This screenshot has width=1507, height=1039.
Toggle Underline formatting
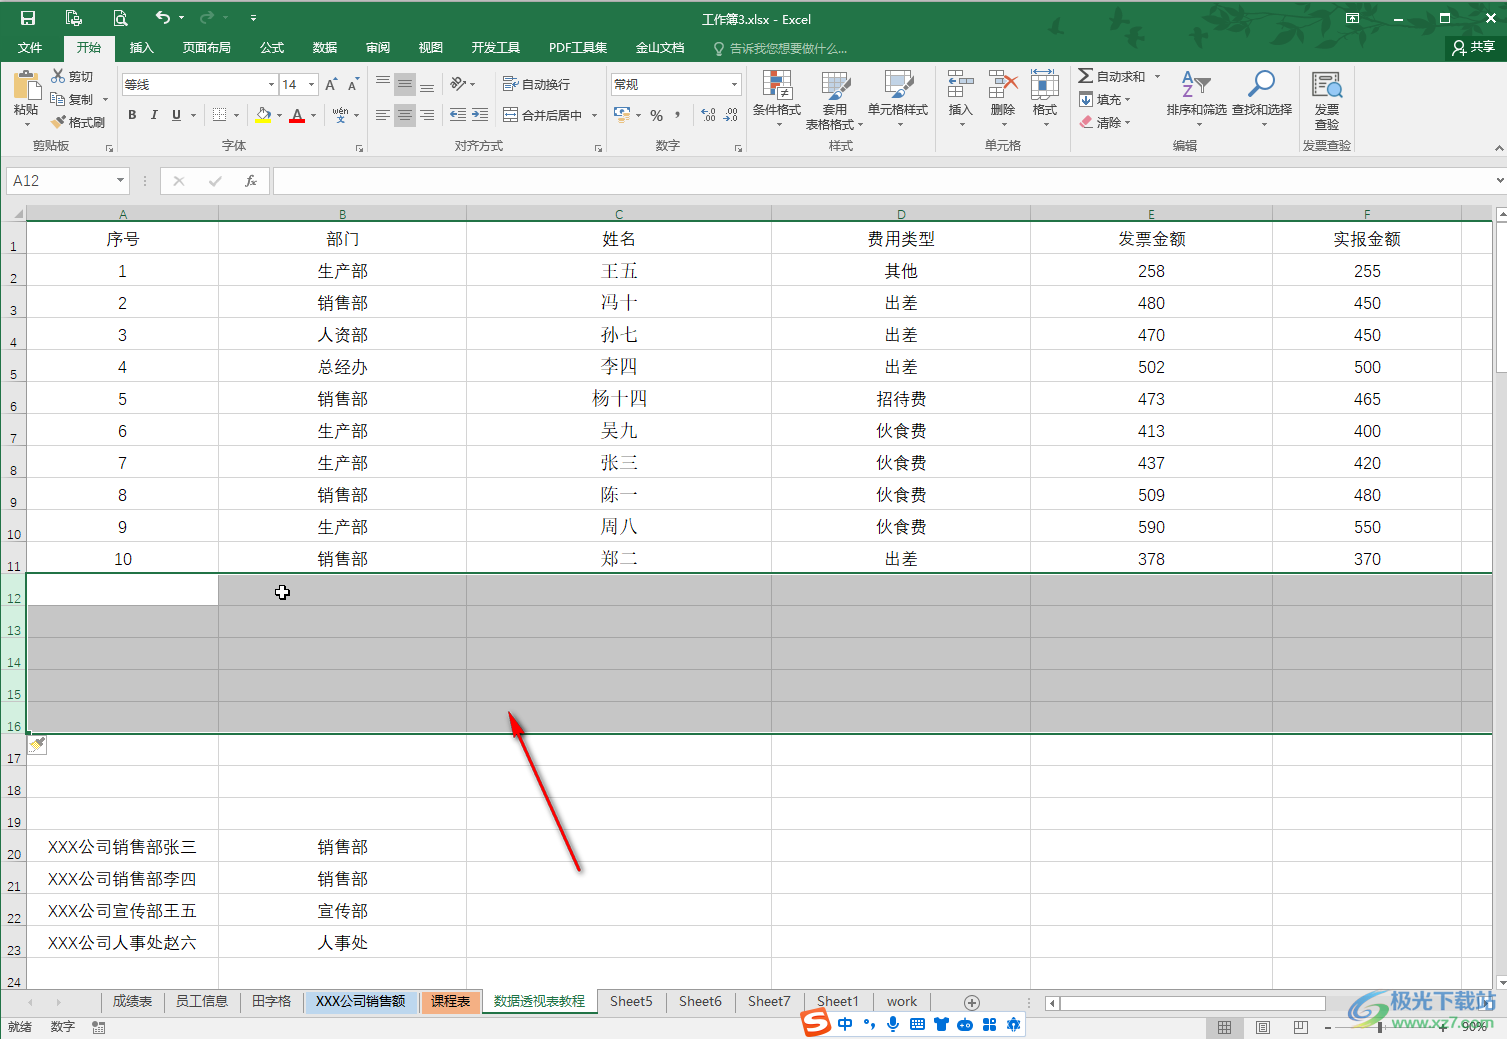(x=177, y=115)
